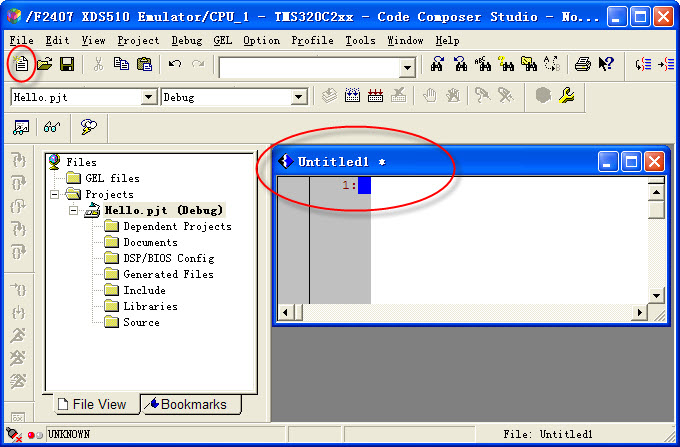Open the Edit menu

click(x=57, y=40)
